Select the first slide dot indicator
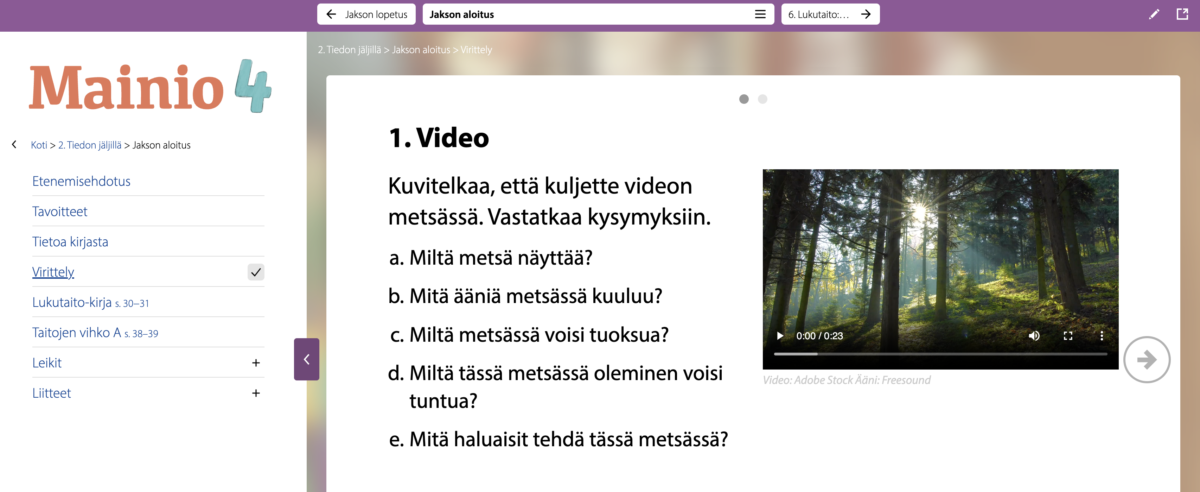Screen dimensions: 1200x492 point(744,99)
